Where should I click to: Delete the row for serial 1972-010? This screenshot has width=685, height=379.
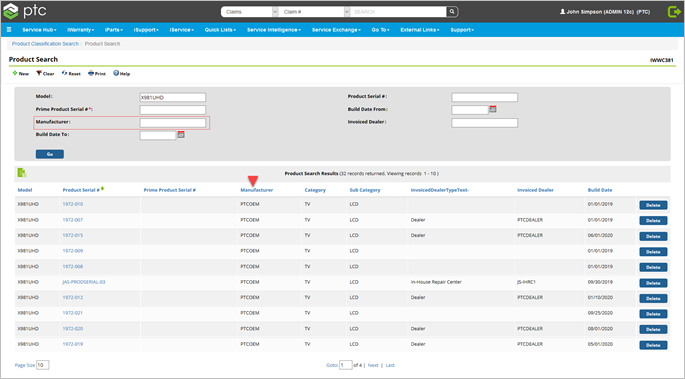click(653, 205)
